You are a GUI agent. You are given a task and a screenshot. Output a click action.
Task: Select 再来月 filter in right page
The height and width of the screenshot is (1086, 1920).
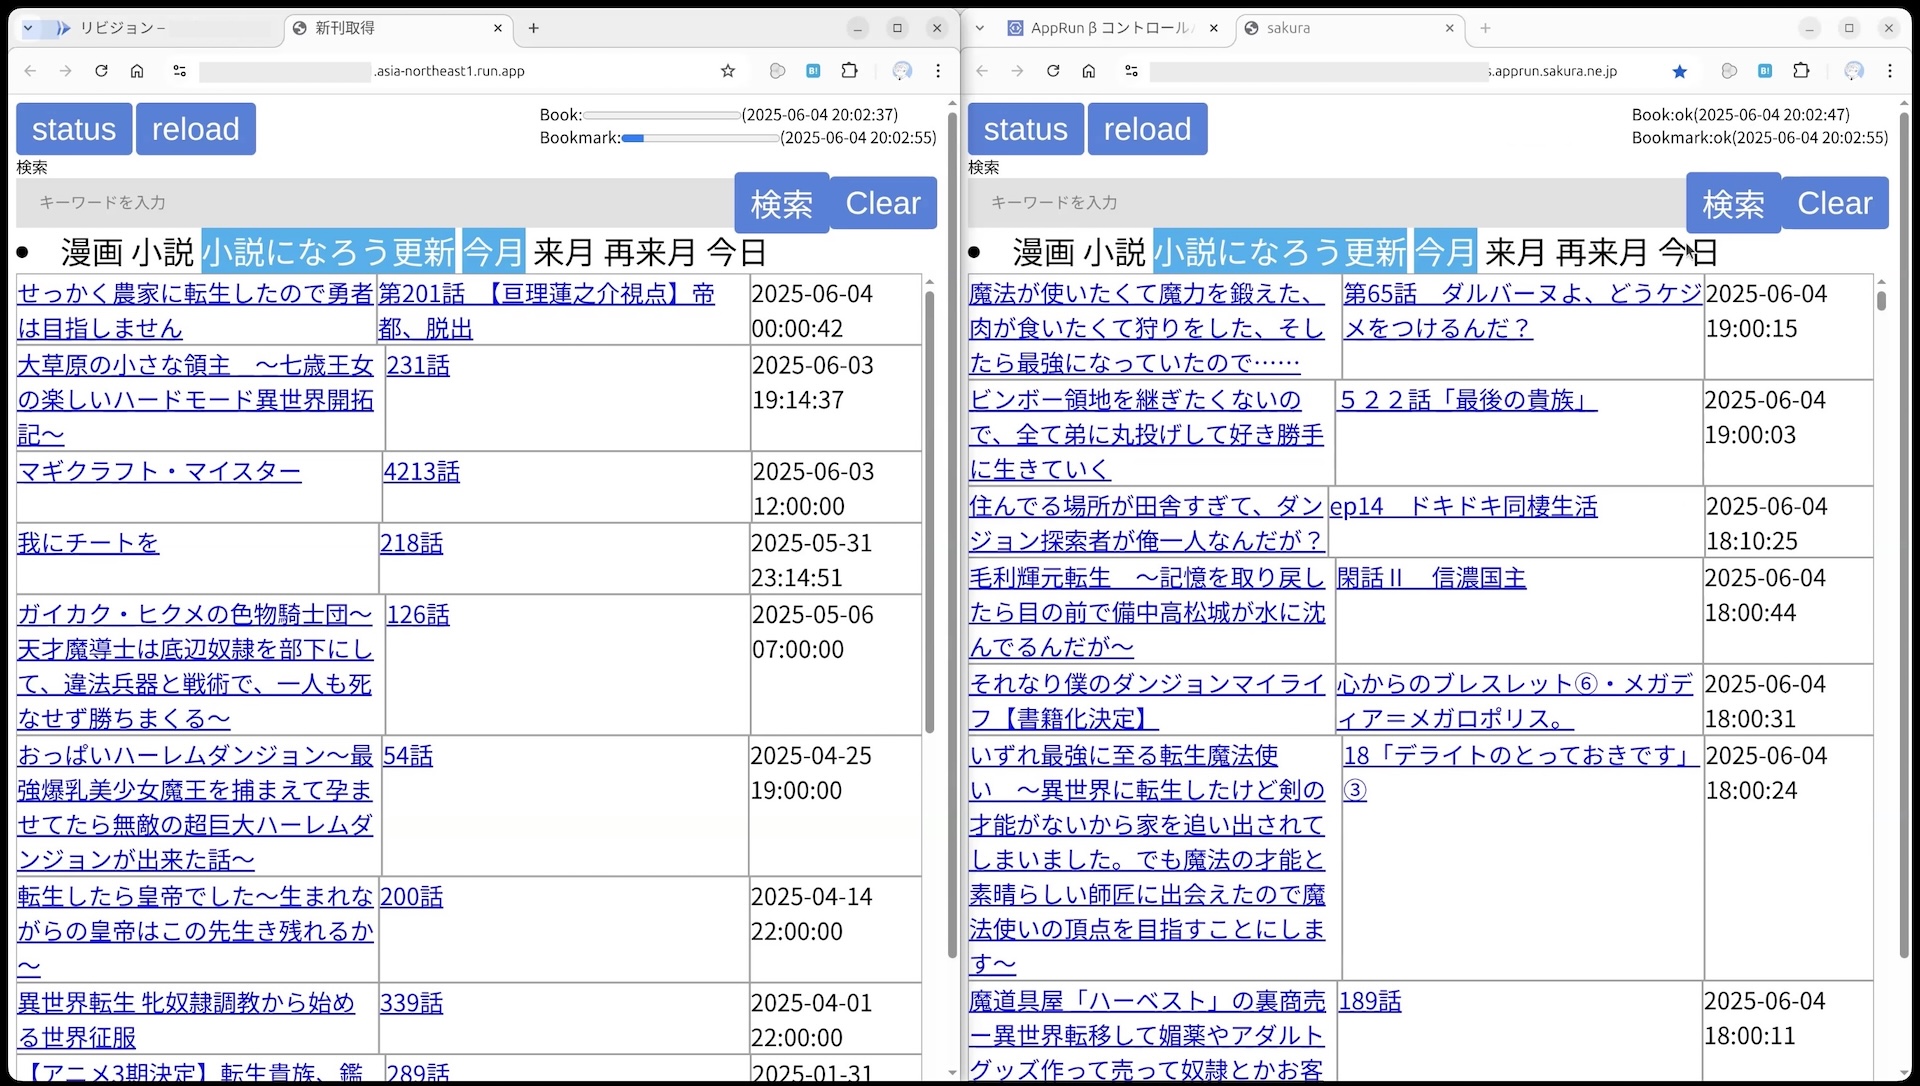click(x=1602, y=252)
